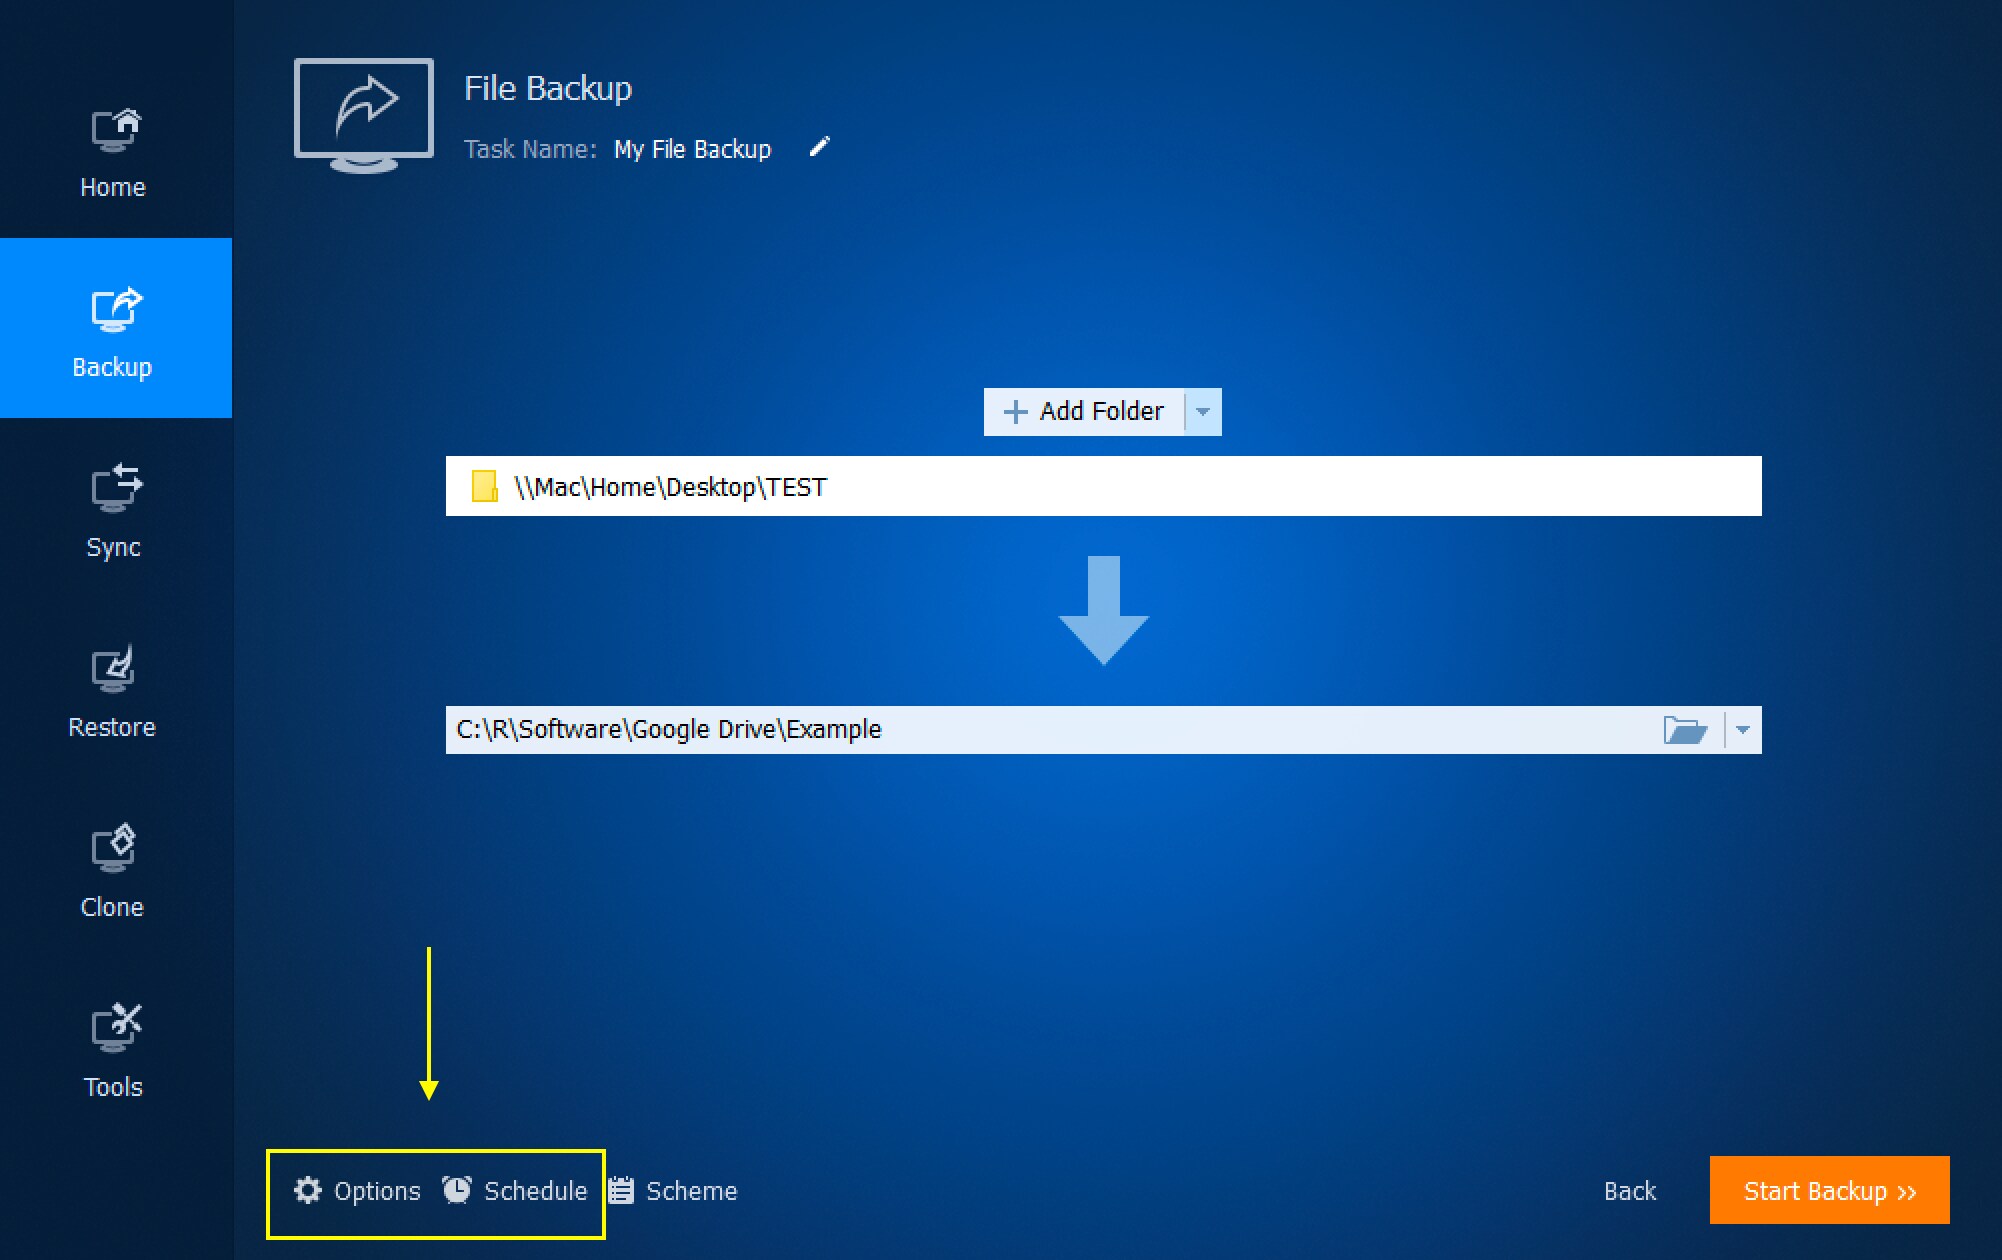Viewport: 2002px width, 1260px height.
Task: Select the TEST folder source entry
Action: pyautogui.click(x=1100, y=487)
